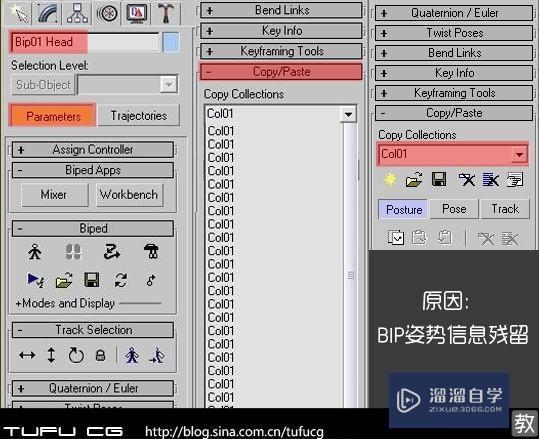Click the Max Load Preferences icon
Image resolution: width=539 pixels, height=439 pixels.
point(515,179)
